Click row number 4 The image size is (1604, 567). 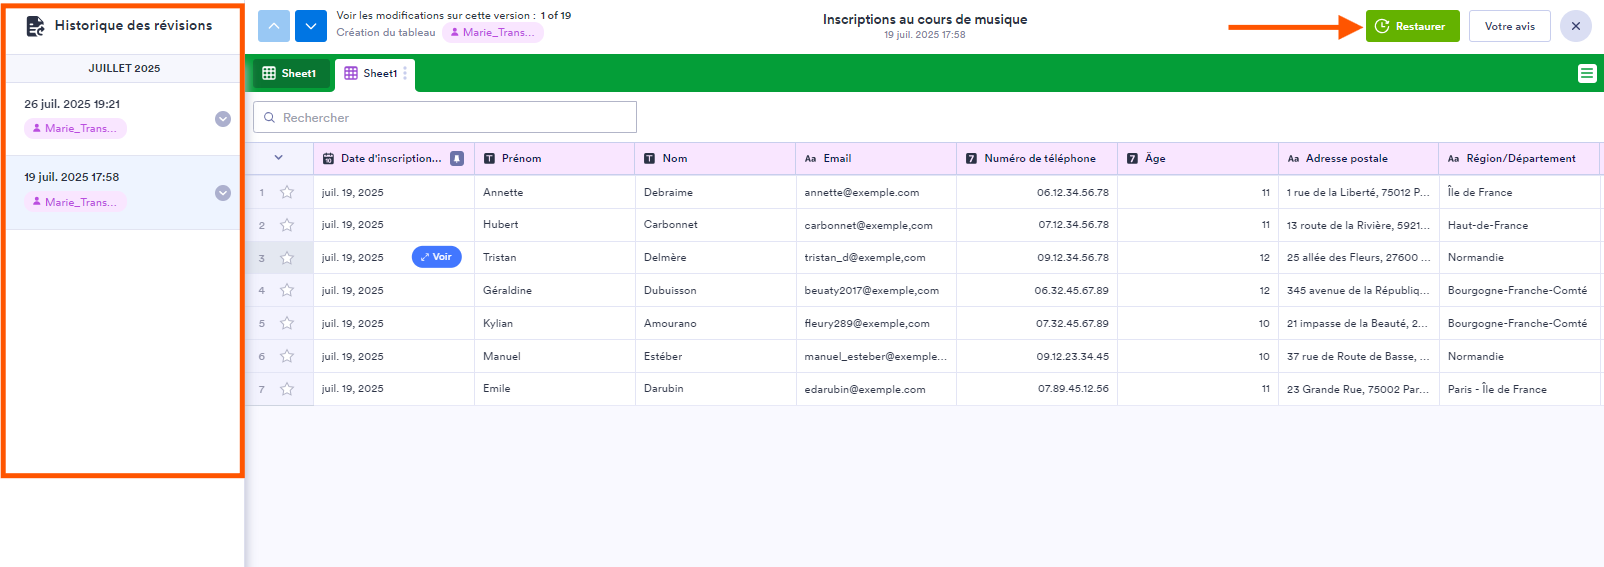coord(262,291)
